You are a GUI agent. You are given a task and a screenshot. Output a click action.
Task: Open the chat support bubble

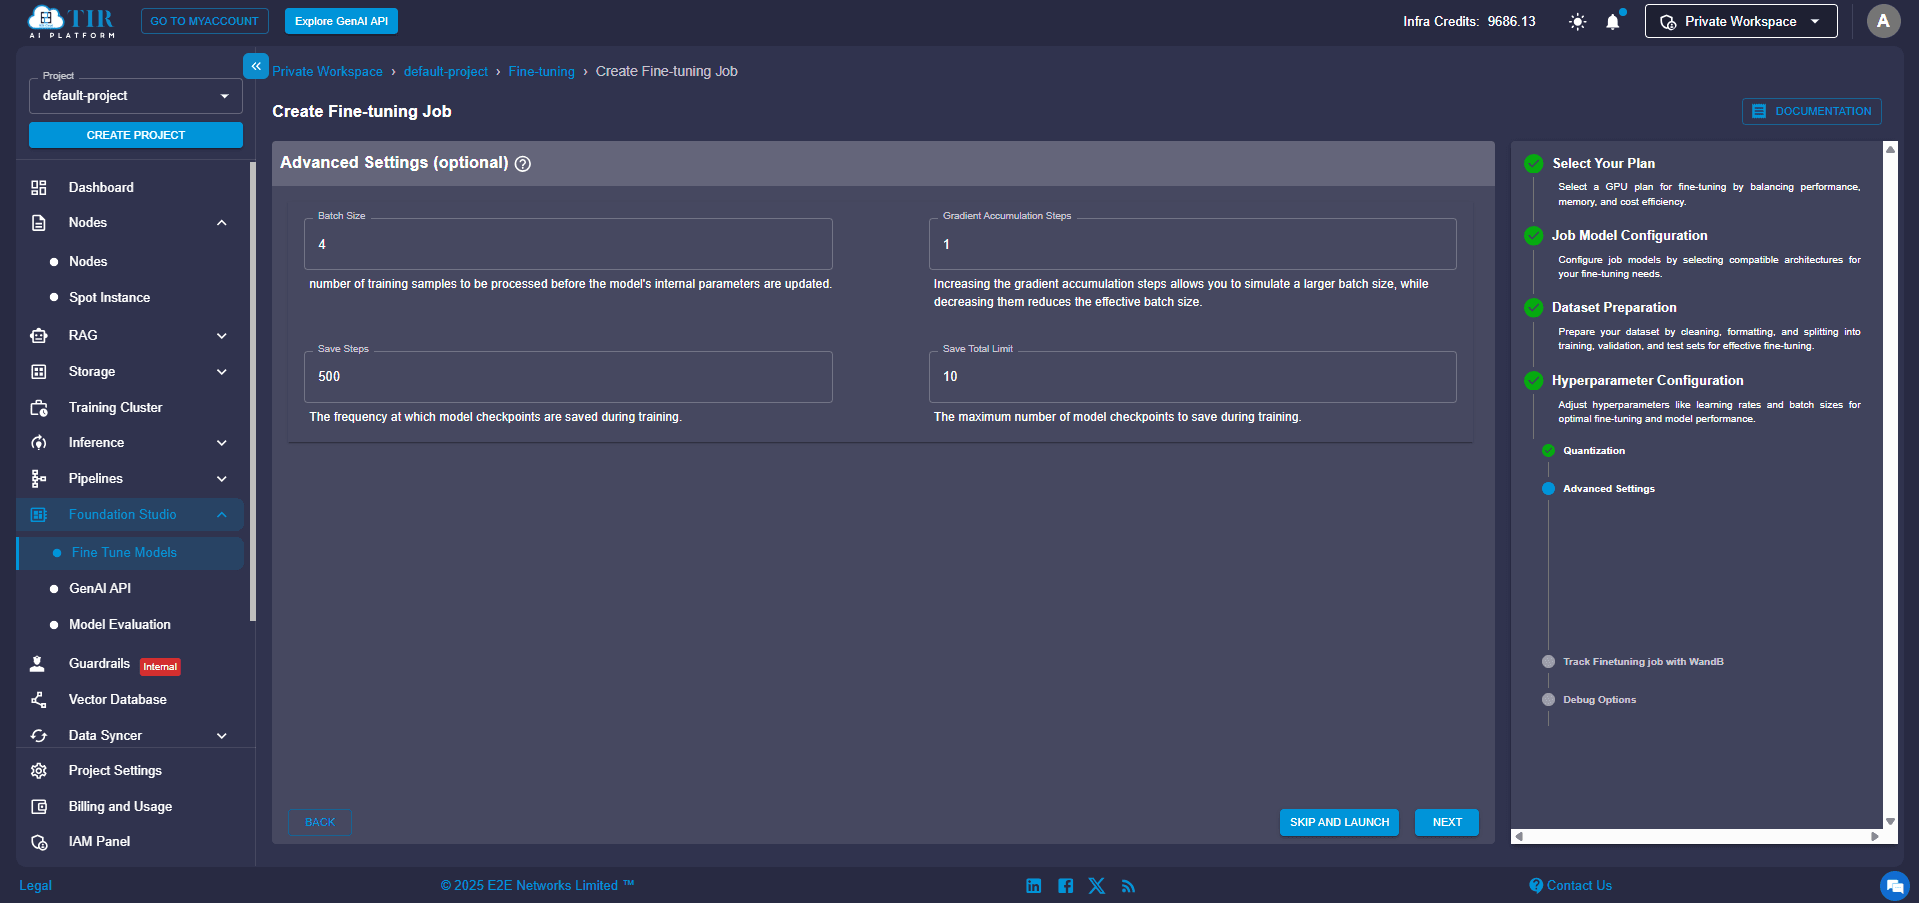tap(1894, 886)
